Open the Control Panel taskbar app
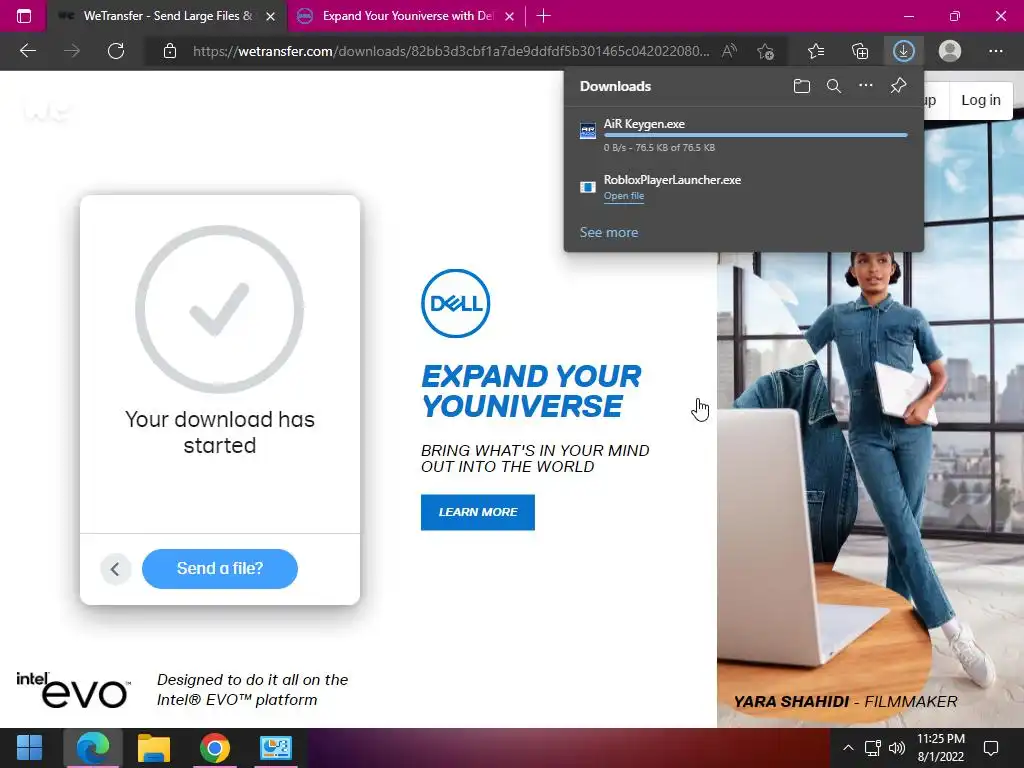This screenshot has height=768, width=1024. tap(276, 748)
